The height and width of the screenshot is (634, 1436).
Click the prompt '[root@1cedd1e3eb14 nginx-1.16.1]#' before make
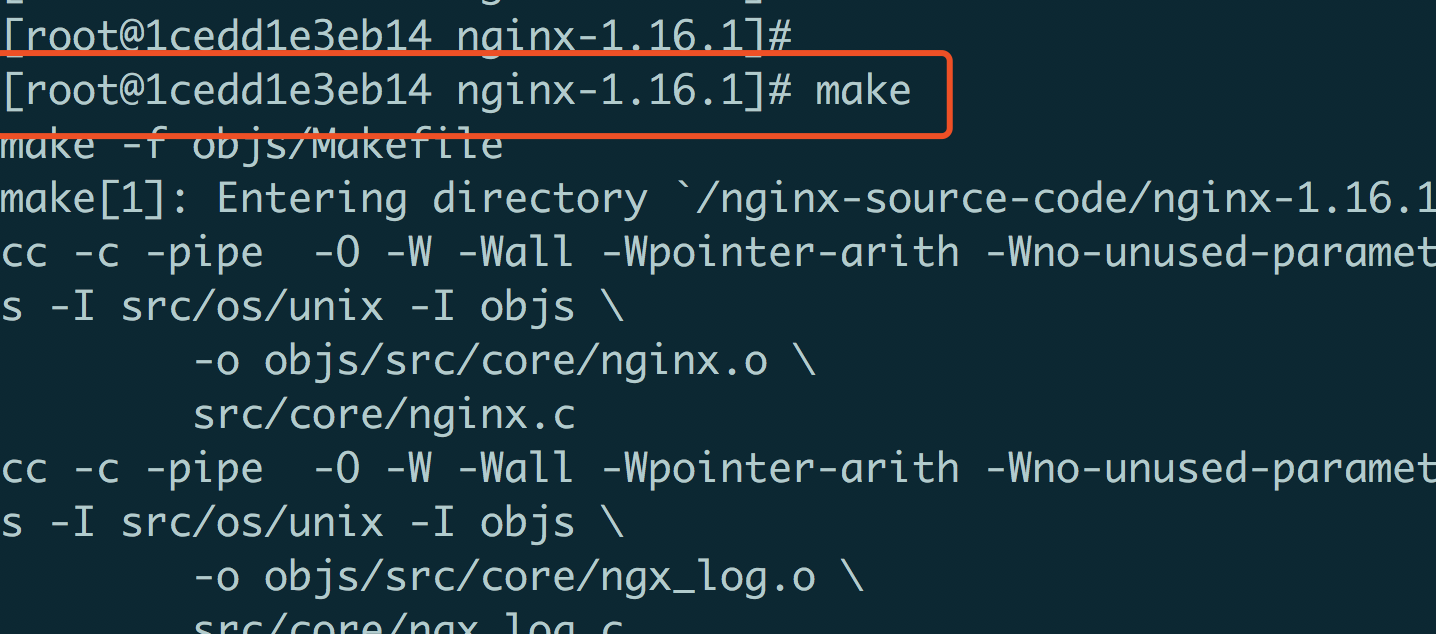(397, 91)
